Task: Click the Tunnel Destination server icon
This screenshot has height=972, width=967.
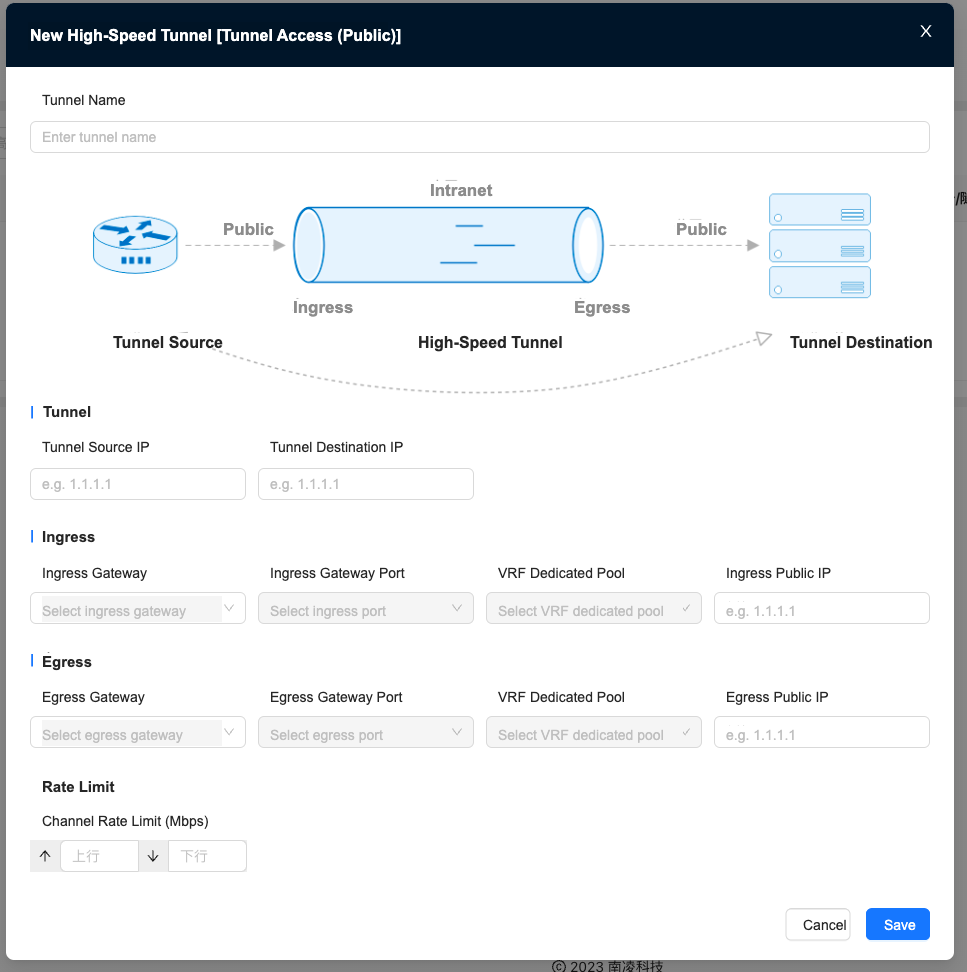Action: tap(819, 245)
